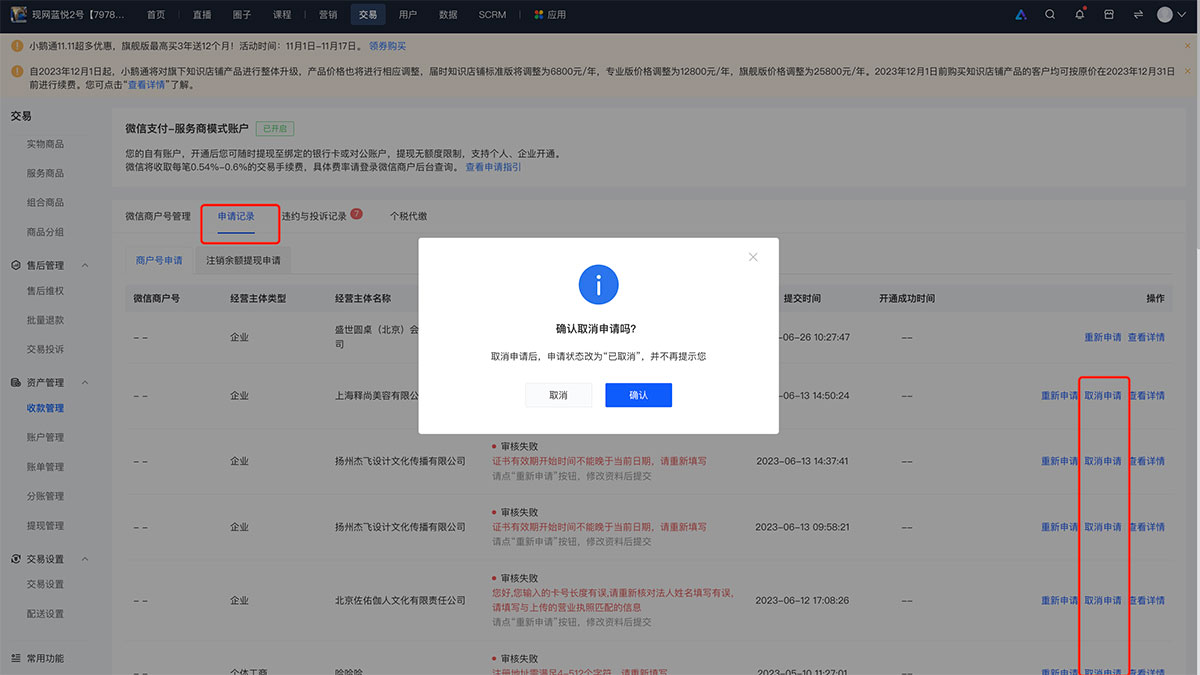Click the 确认 button in dialog
Screen dimensions: 1200x675
point(638,395)
